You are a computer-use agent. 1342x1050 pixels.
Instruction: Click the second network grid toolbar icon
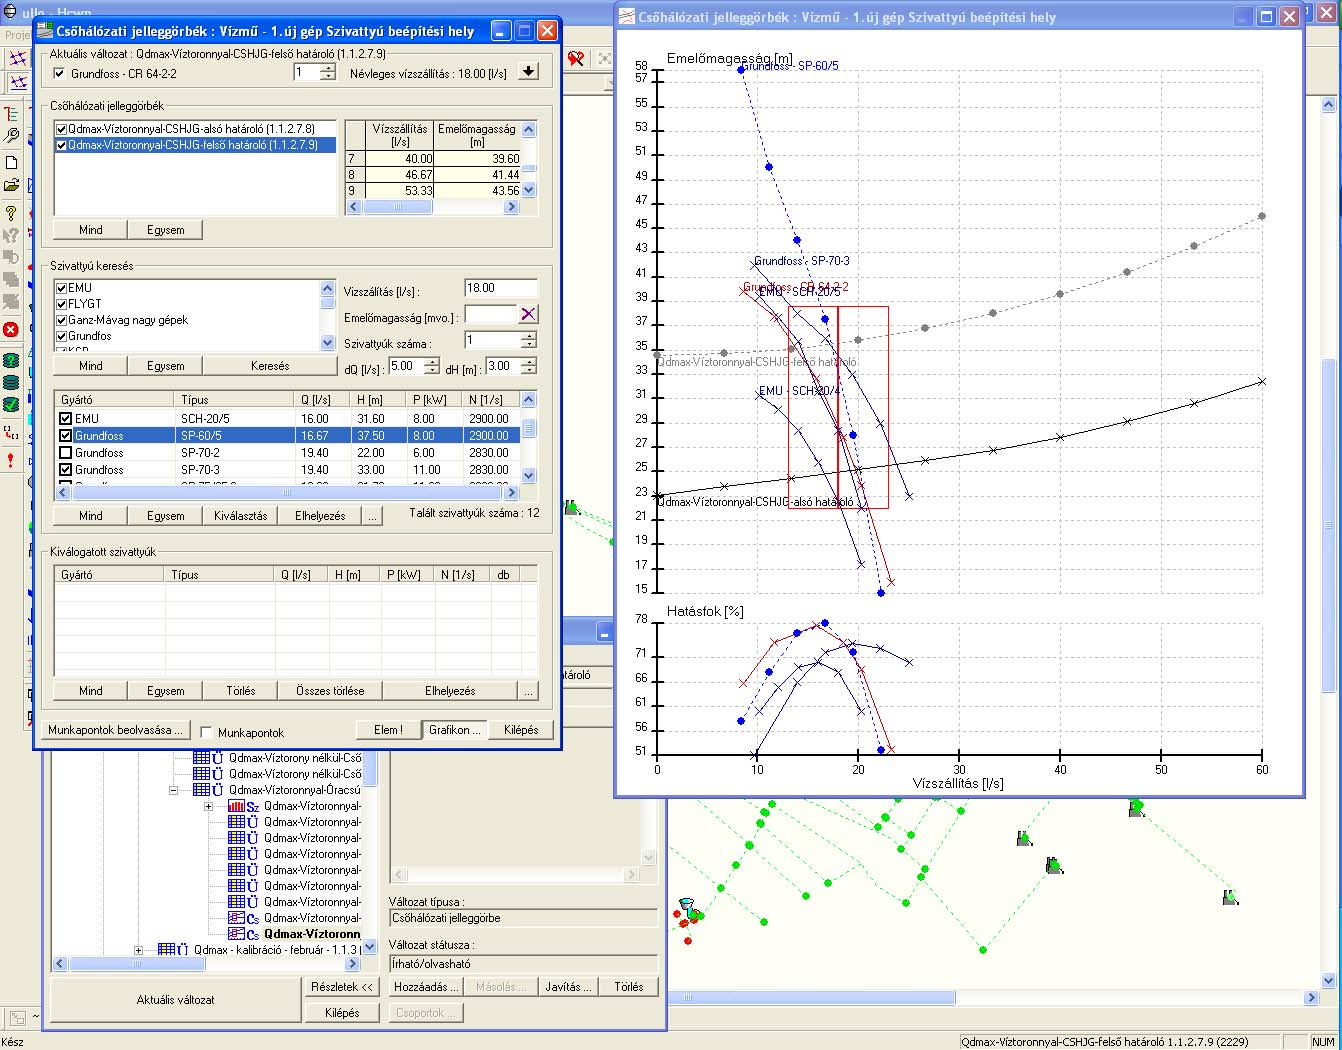(x=18, y=82)
